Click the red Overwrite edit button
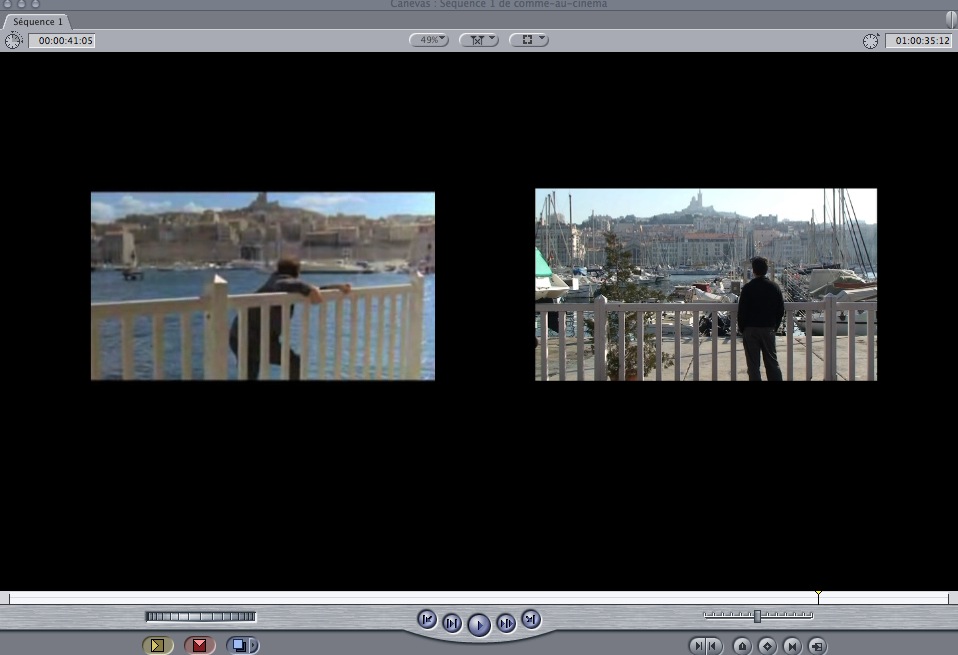 point(199,645)
